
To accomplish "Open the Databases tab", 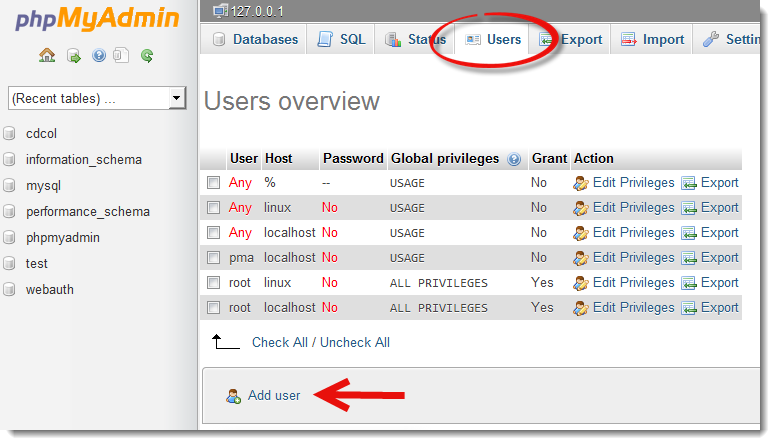I will coord(255,39).
